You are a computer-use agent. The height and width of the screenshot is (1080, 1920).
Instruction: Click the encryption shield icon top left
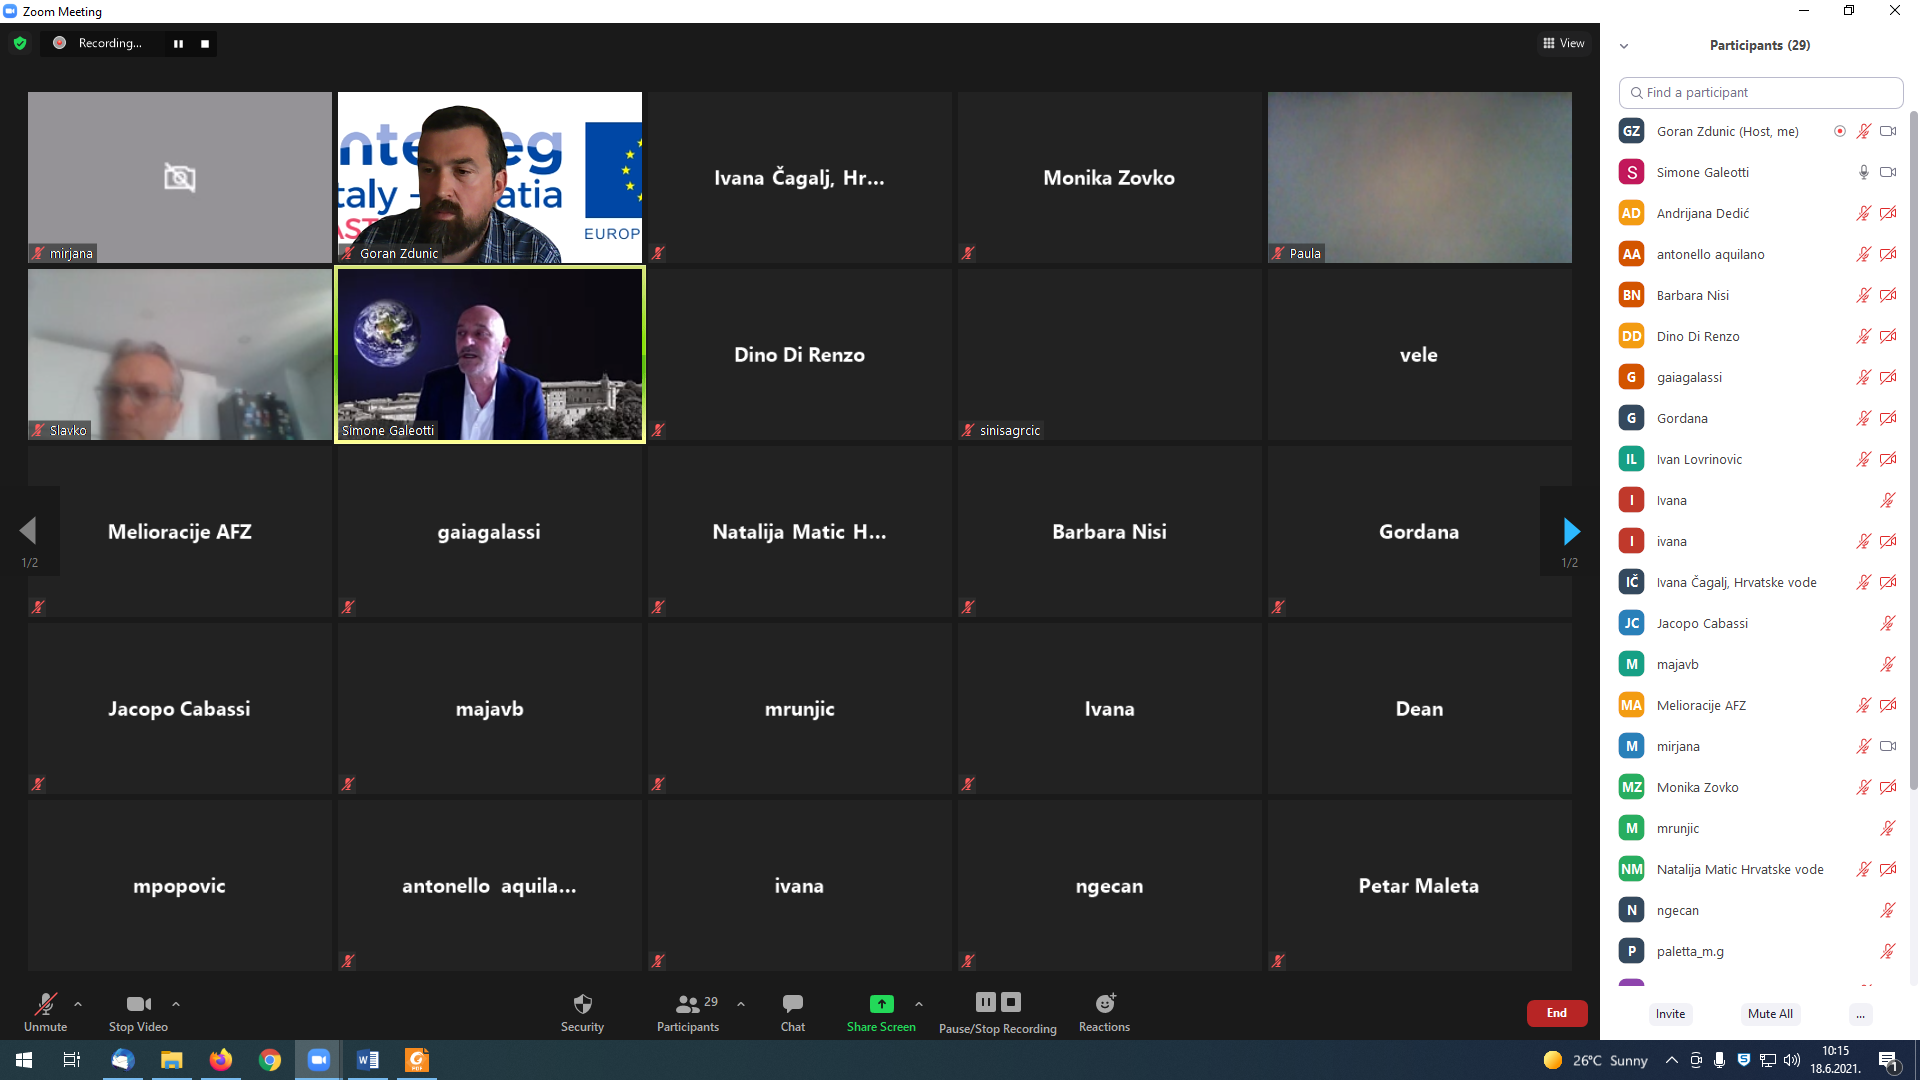pyautogui.click(x=20, y=43)
